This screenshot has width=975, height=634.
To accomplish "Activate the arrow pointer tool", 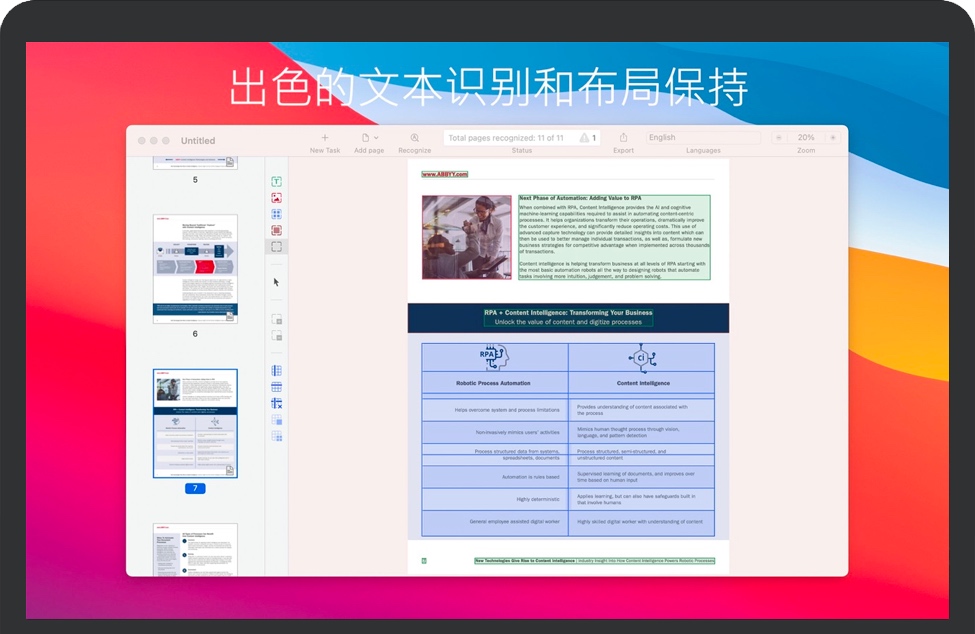I will coord(277,282).
